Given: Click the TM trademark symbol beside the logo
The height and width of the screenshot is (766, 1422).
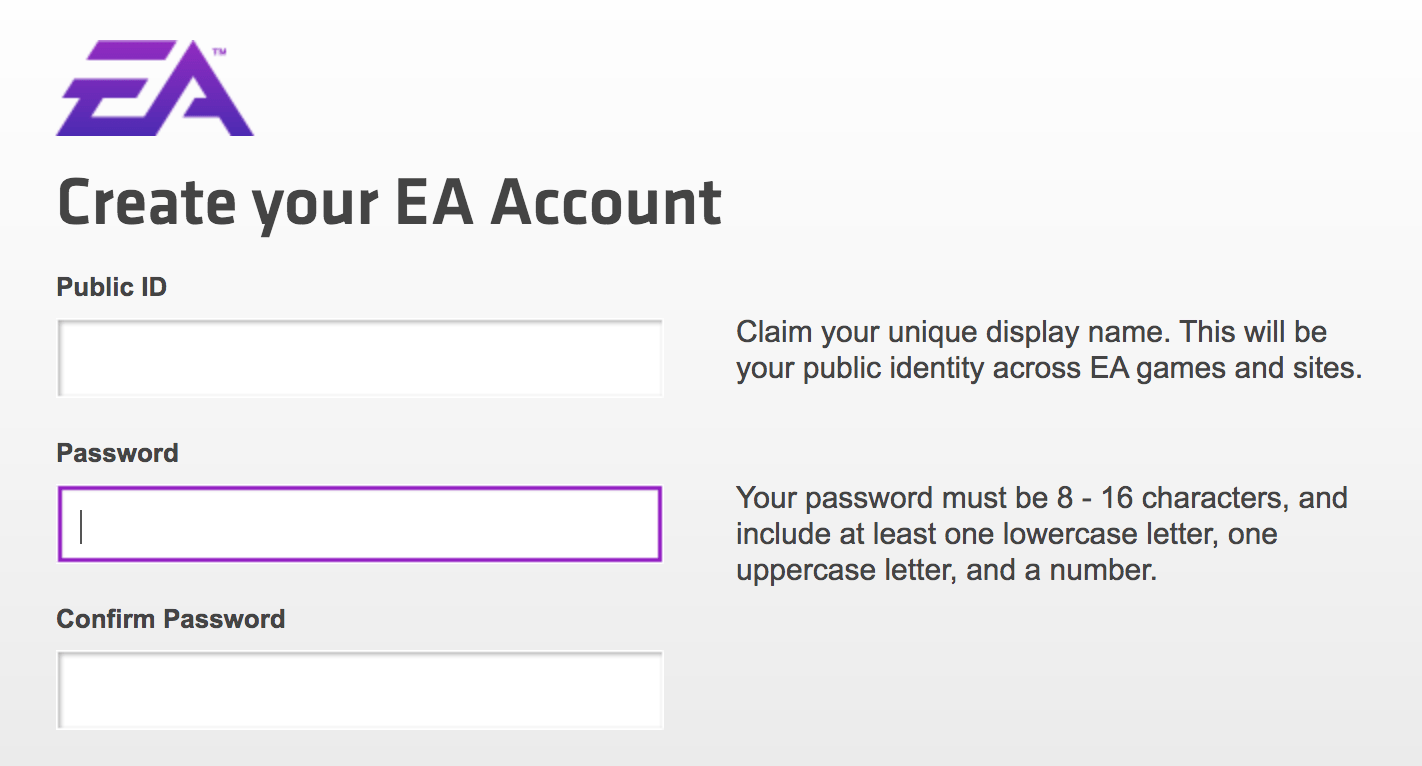Looking at the screenshot, I should pyautogui.click(x=219, y=49).
